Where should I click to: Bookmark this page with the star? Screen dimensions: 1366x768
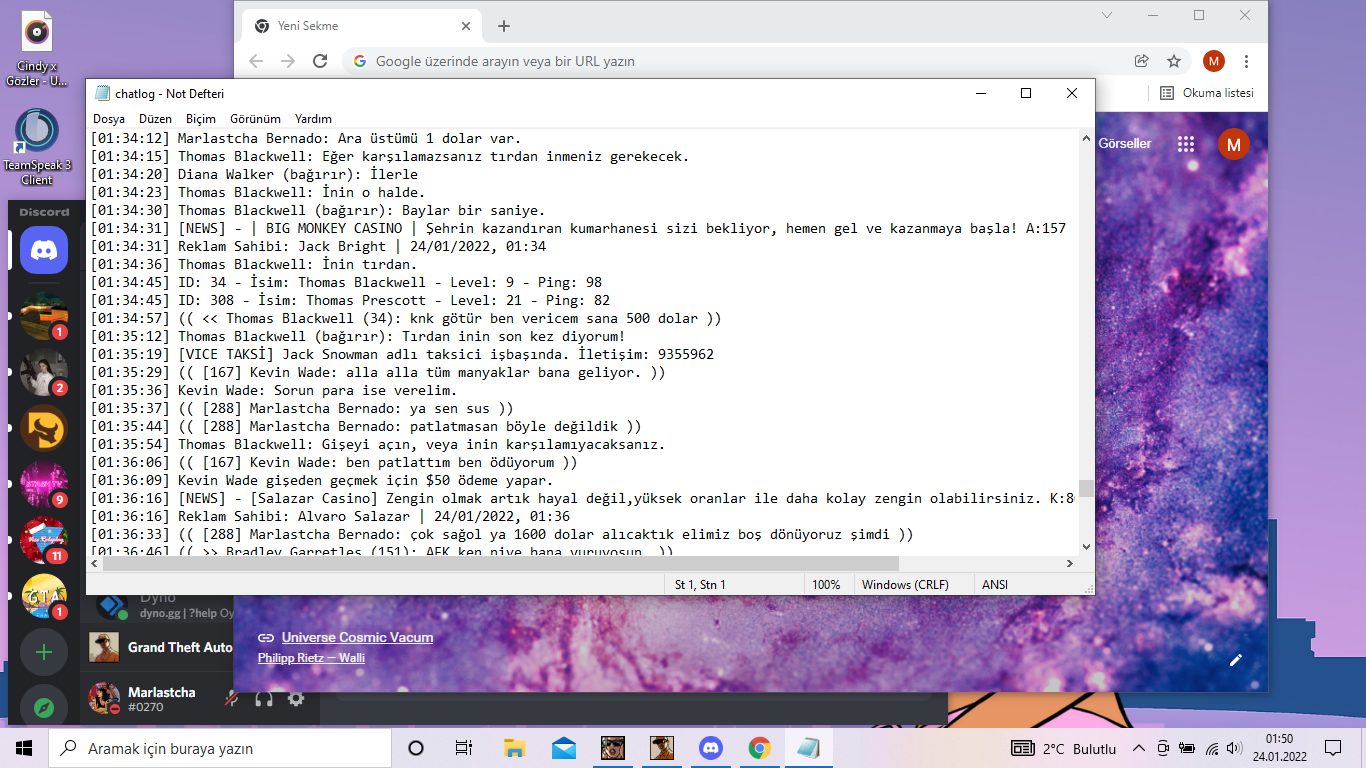pos(1174,61)
